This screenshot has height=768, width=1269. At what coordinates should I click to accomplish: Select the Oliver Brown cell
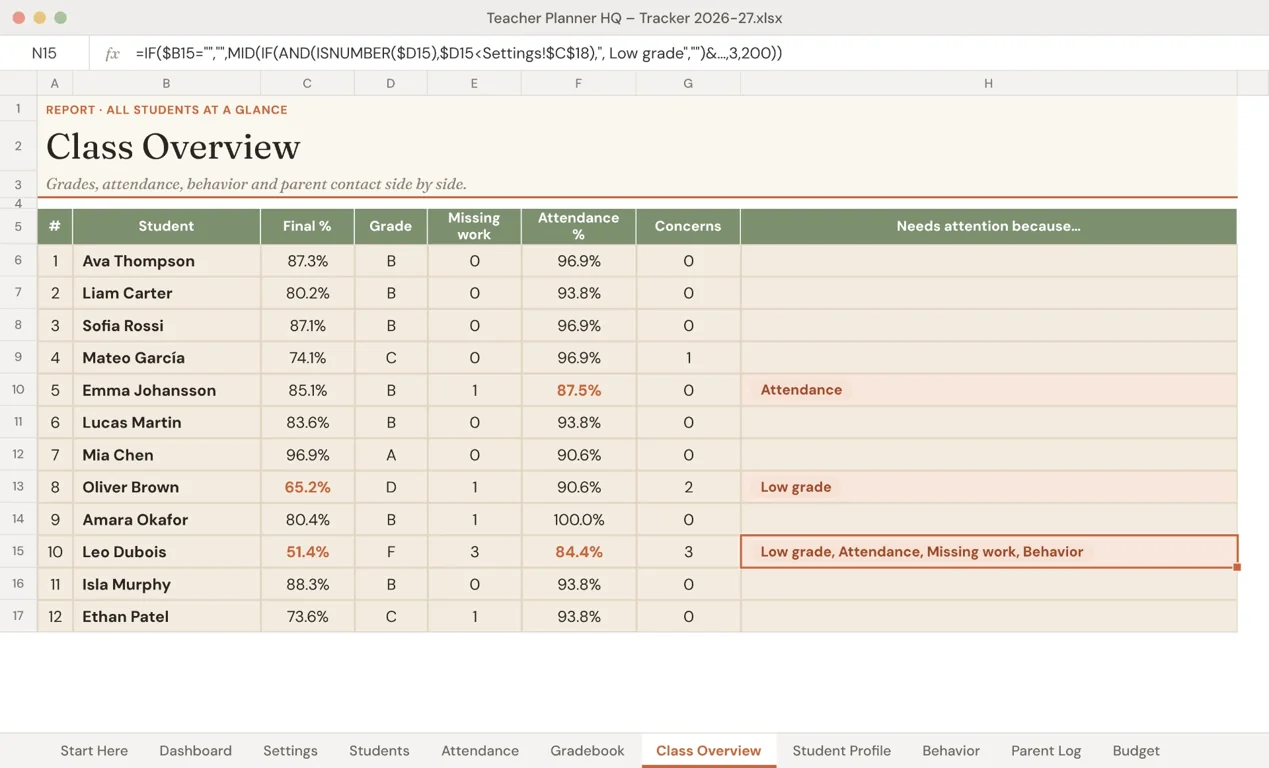point(166,487)
